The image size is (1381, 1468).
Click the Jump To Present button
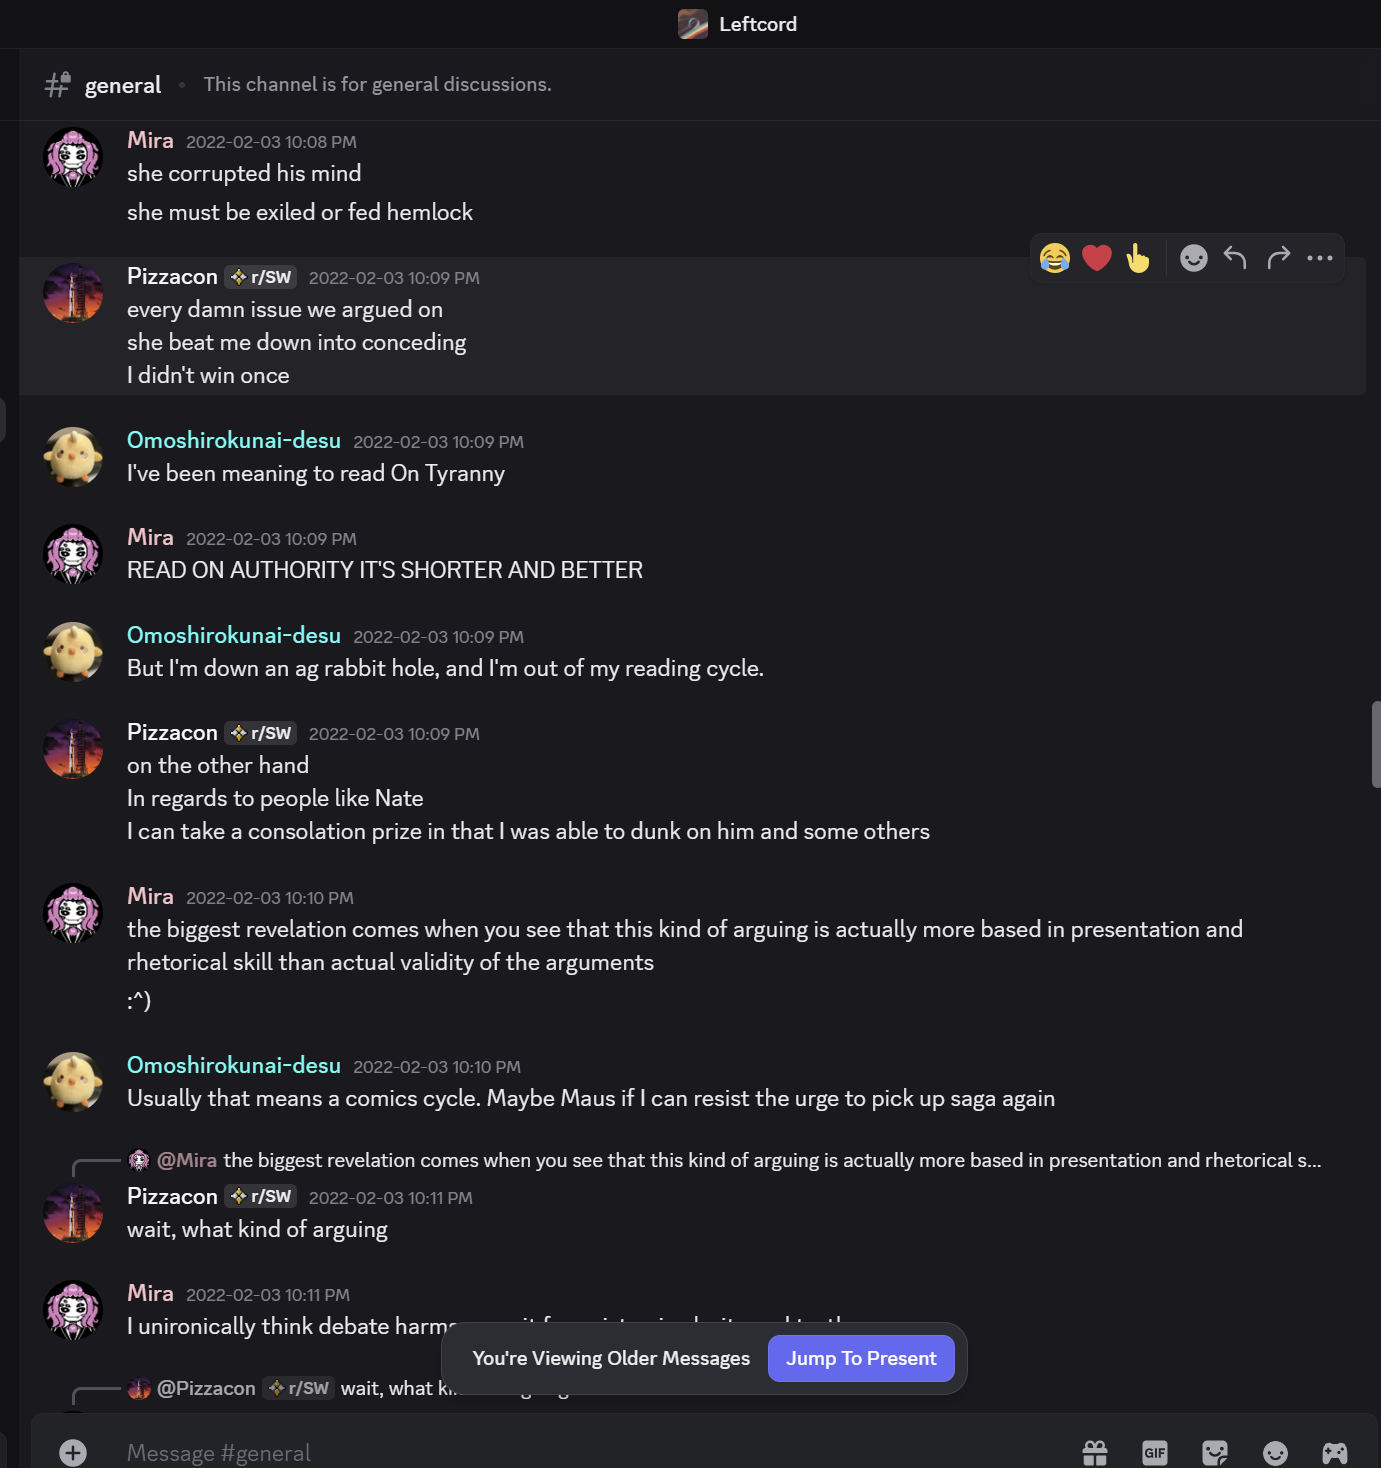[861, 1358]
